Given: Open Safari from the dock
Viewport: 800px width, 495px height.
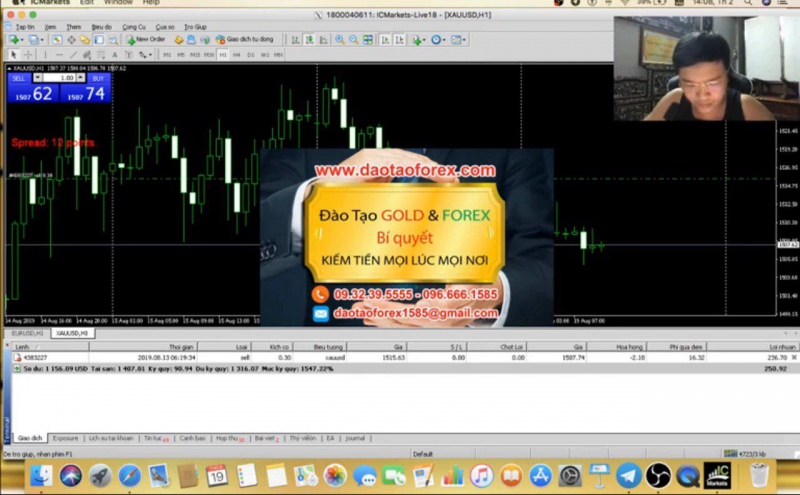Looking at the screenshot, I should (130, 476).
